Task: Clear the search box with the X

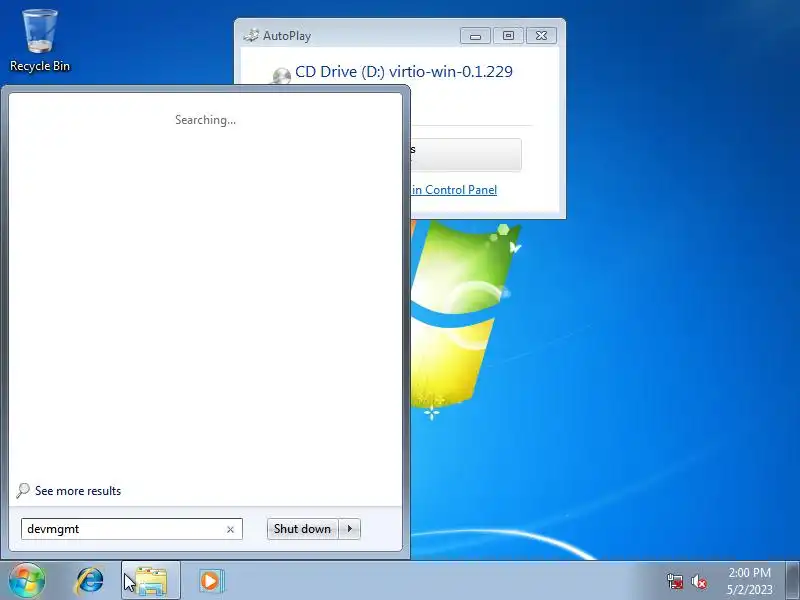Action: click(x=230, y=529)
